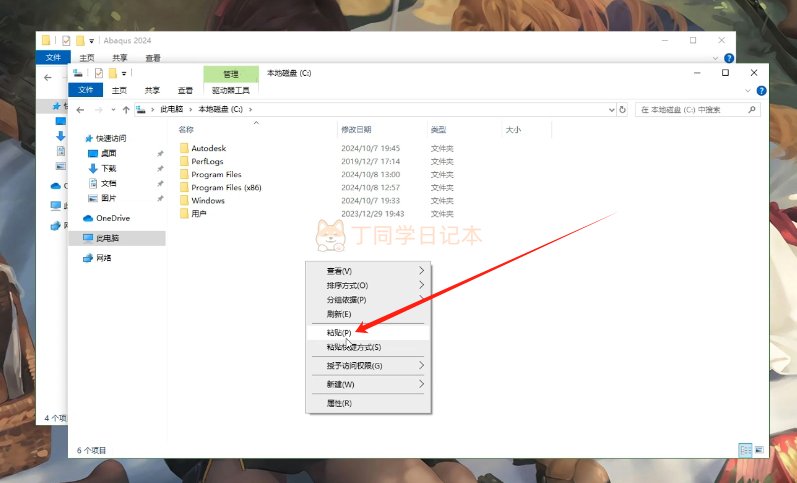Open help icon in Abaqus 2024 window
Screen dimensions: 797x483
point(728,58)
